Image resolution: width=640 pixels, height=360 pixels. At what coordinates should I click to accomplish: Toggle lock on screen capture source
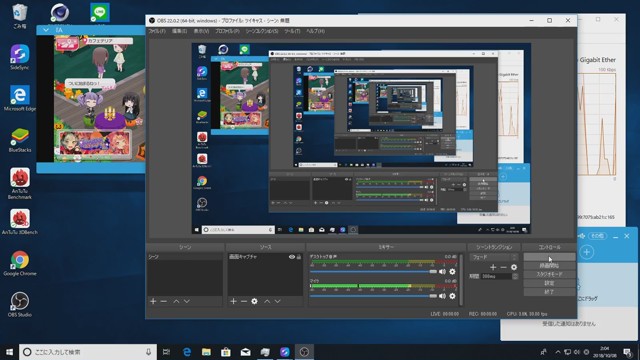pyautogui.click(x=299, y=257)
